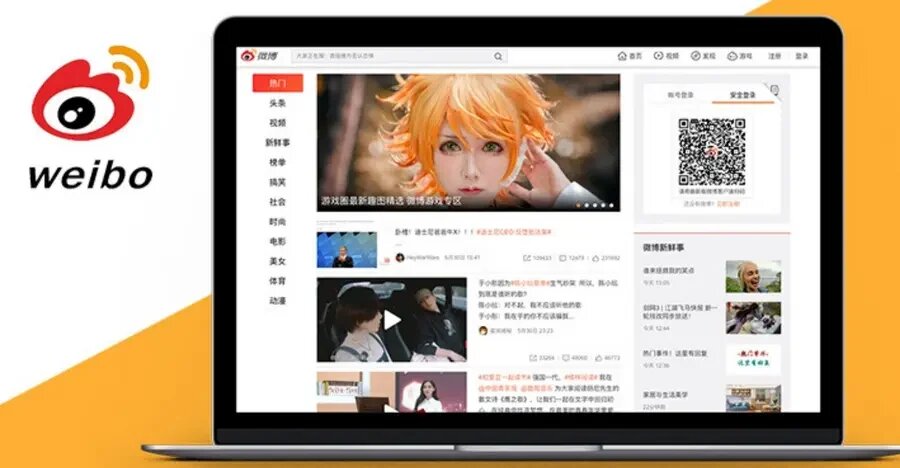The image size is (900, 468).
Task: Open the orange-haired cosplay banner image
Action: pos(468,142)
